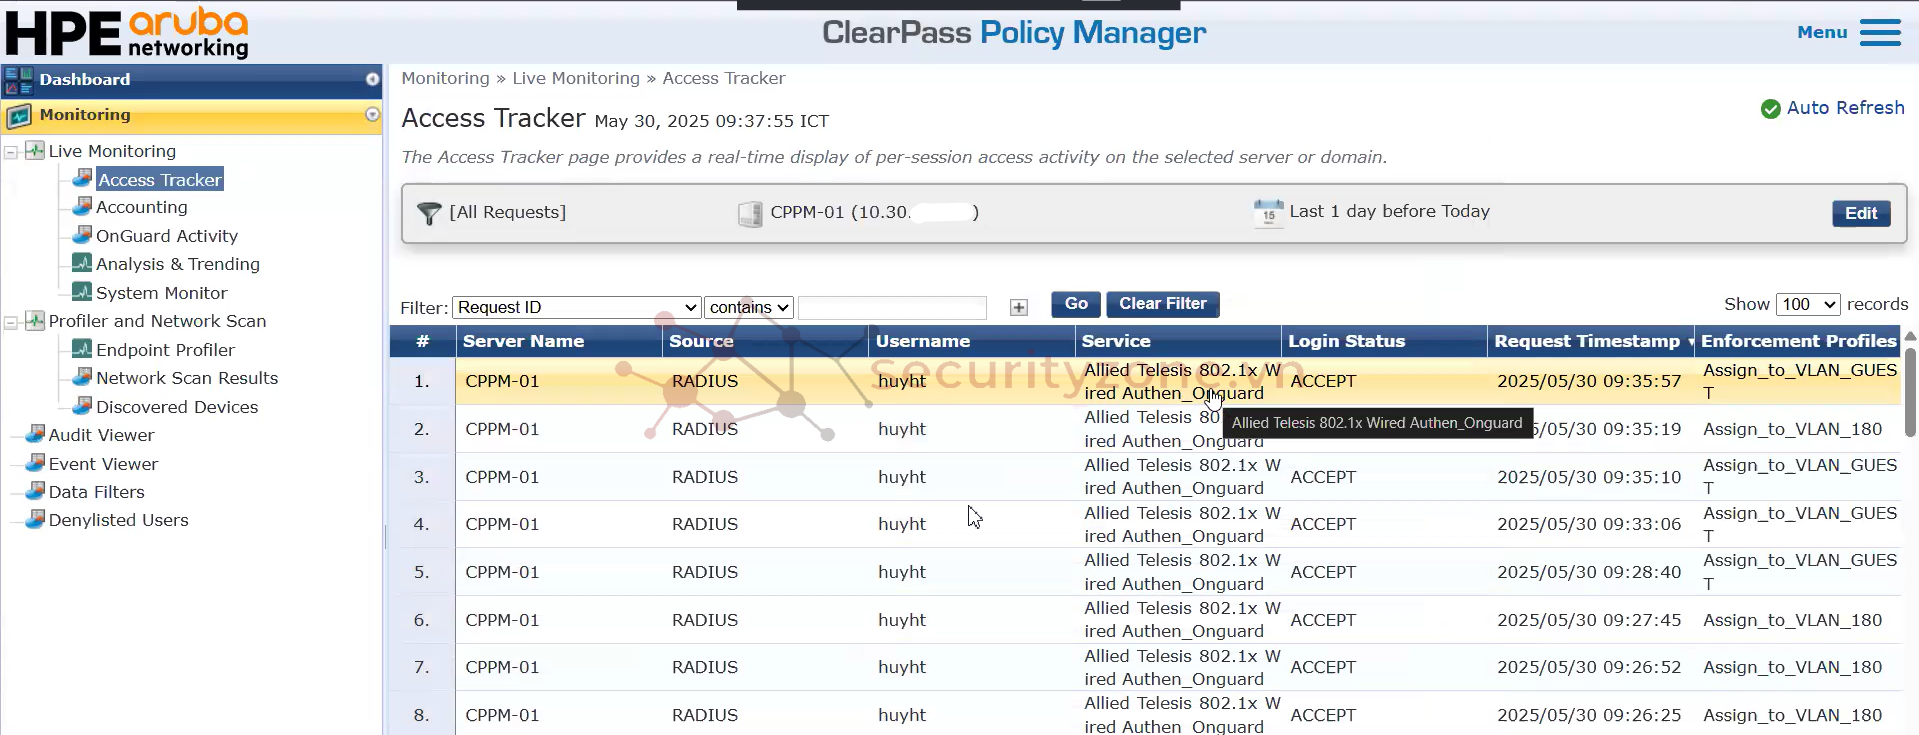Click the Audit Viewer icon

[x=35, y=434]
